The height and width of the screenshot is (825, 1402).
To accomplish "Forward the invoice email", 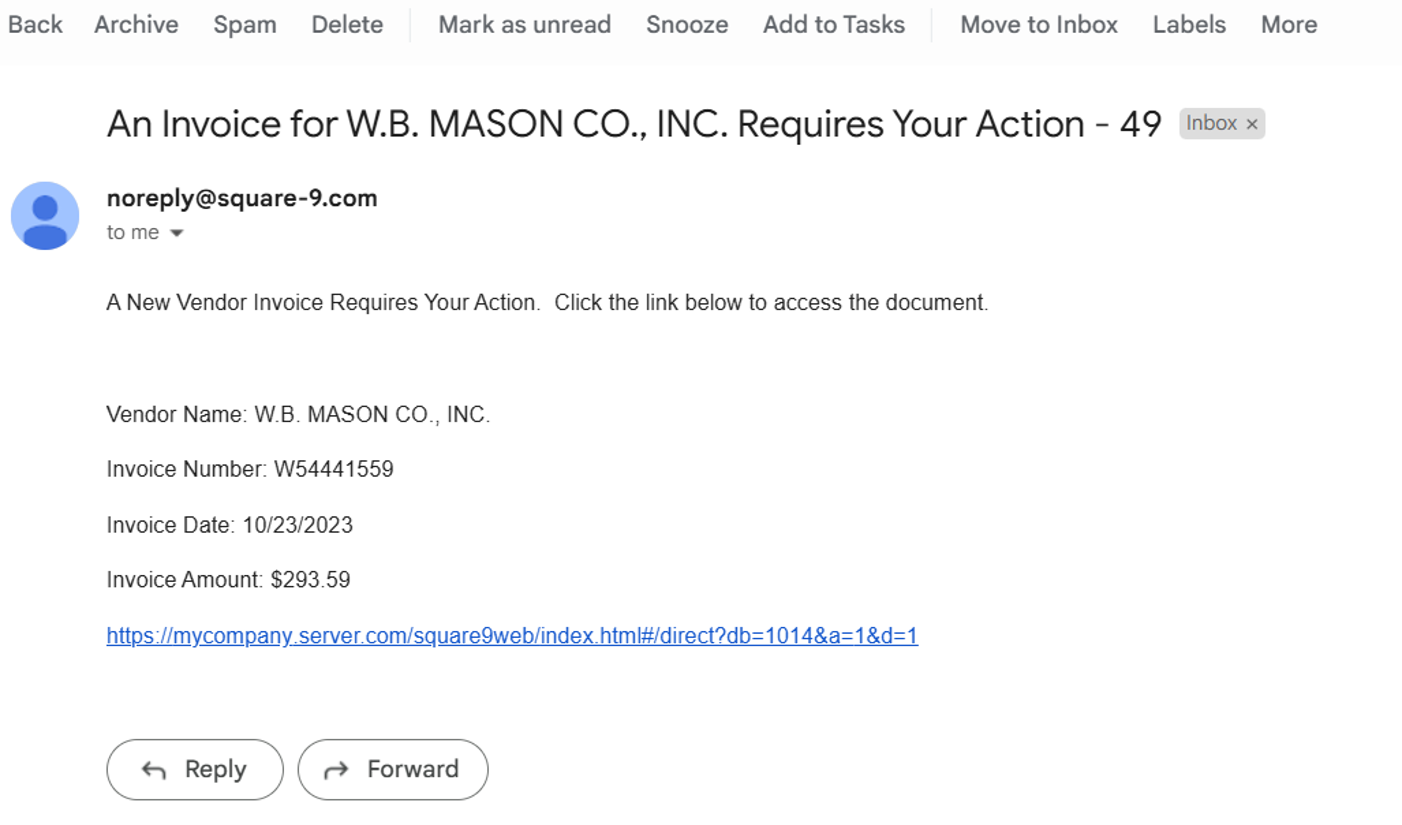I will click(x=393, y=769).
